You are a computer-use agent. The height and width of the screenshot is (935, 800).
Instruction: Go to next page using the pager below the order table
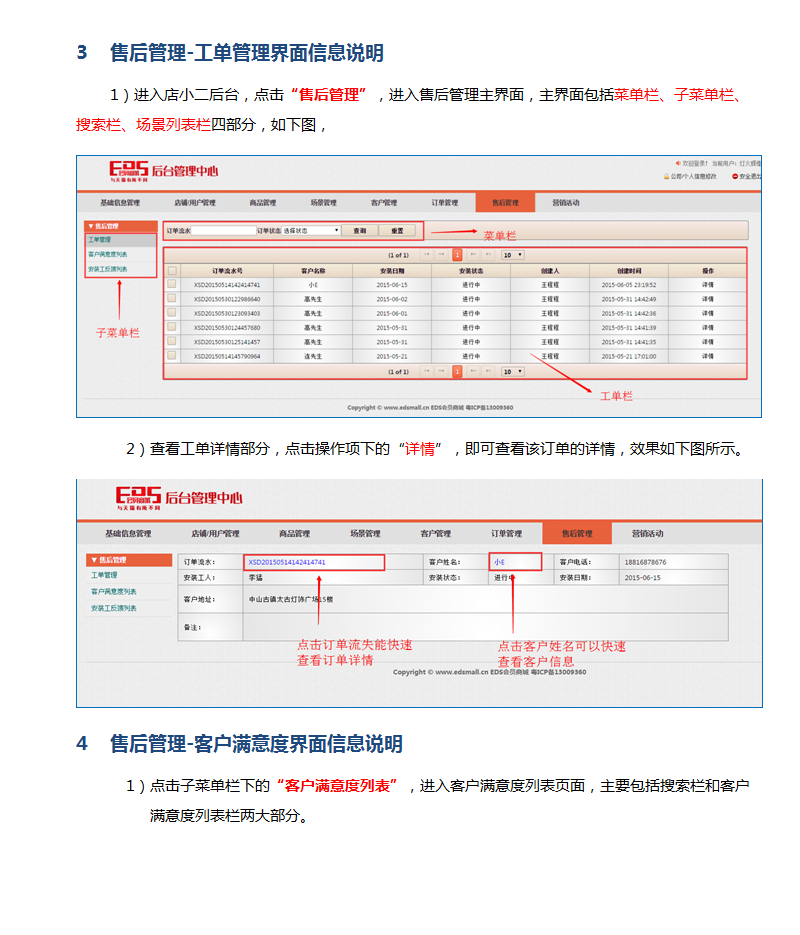473,371
